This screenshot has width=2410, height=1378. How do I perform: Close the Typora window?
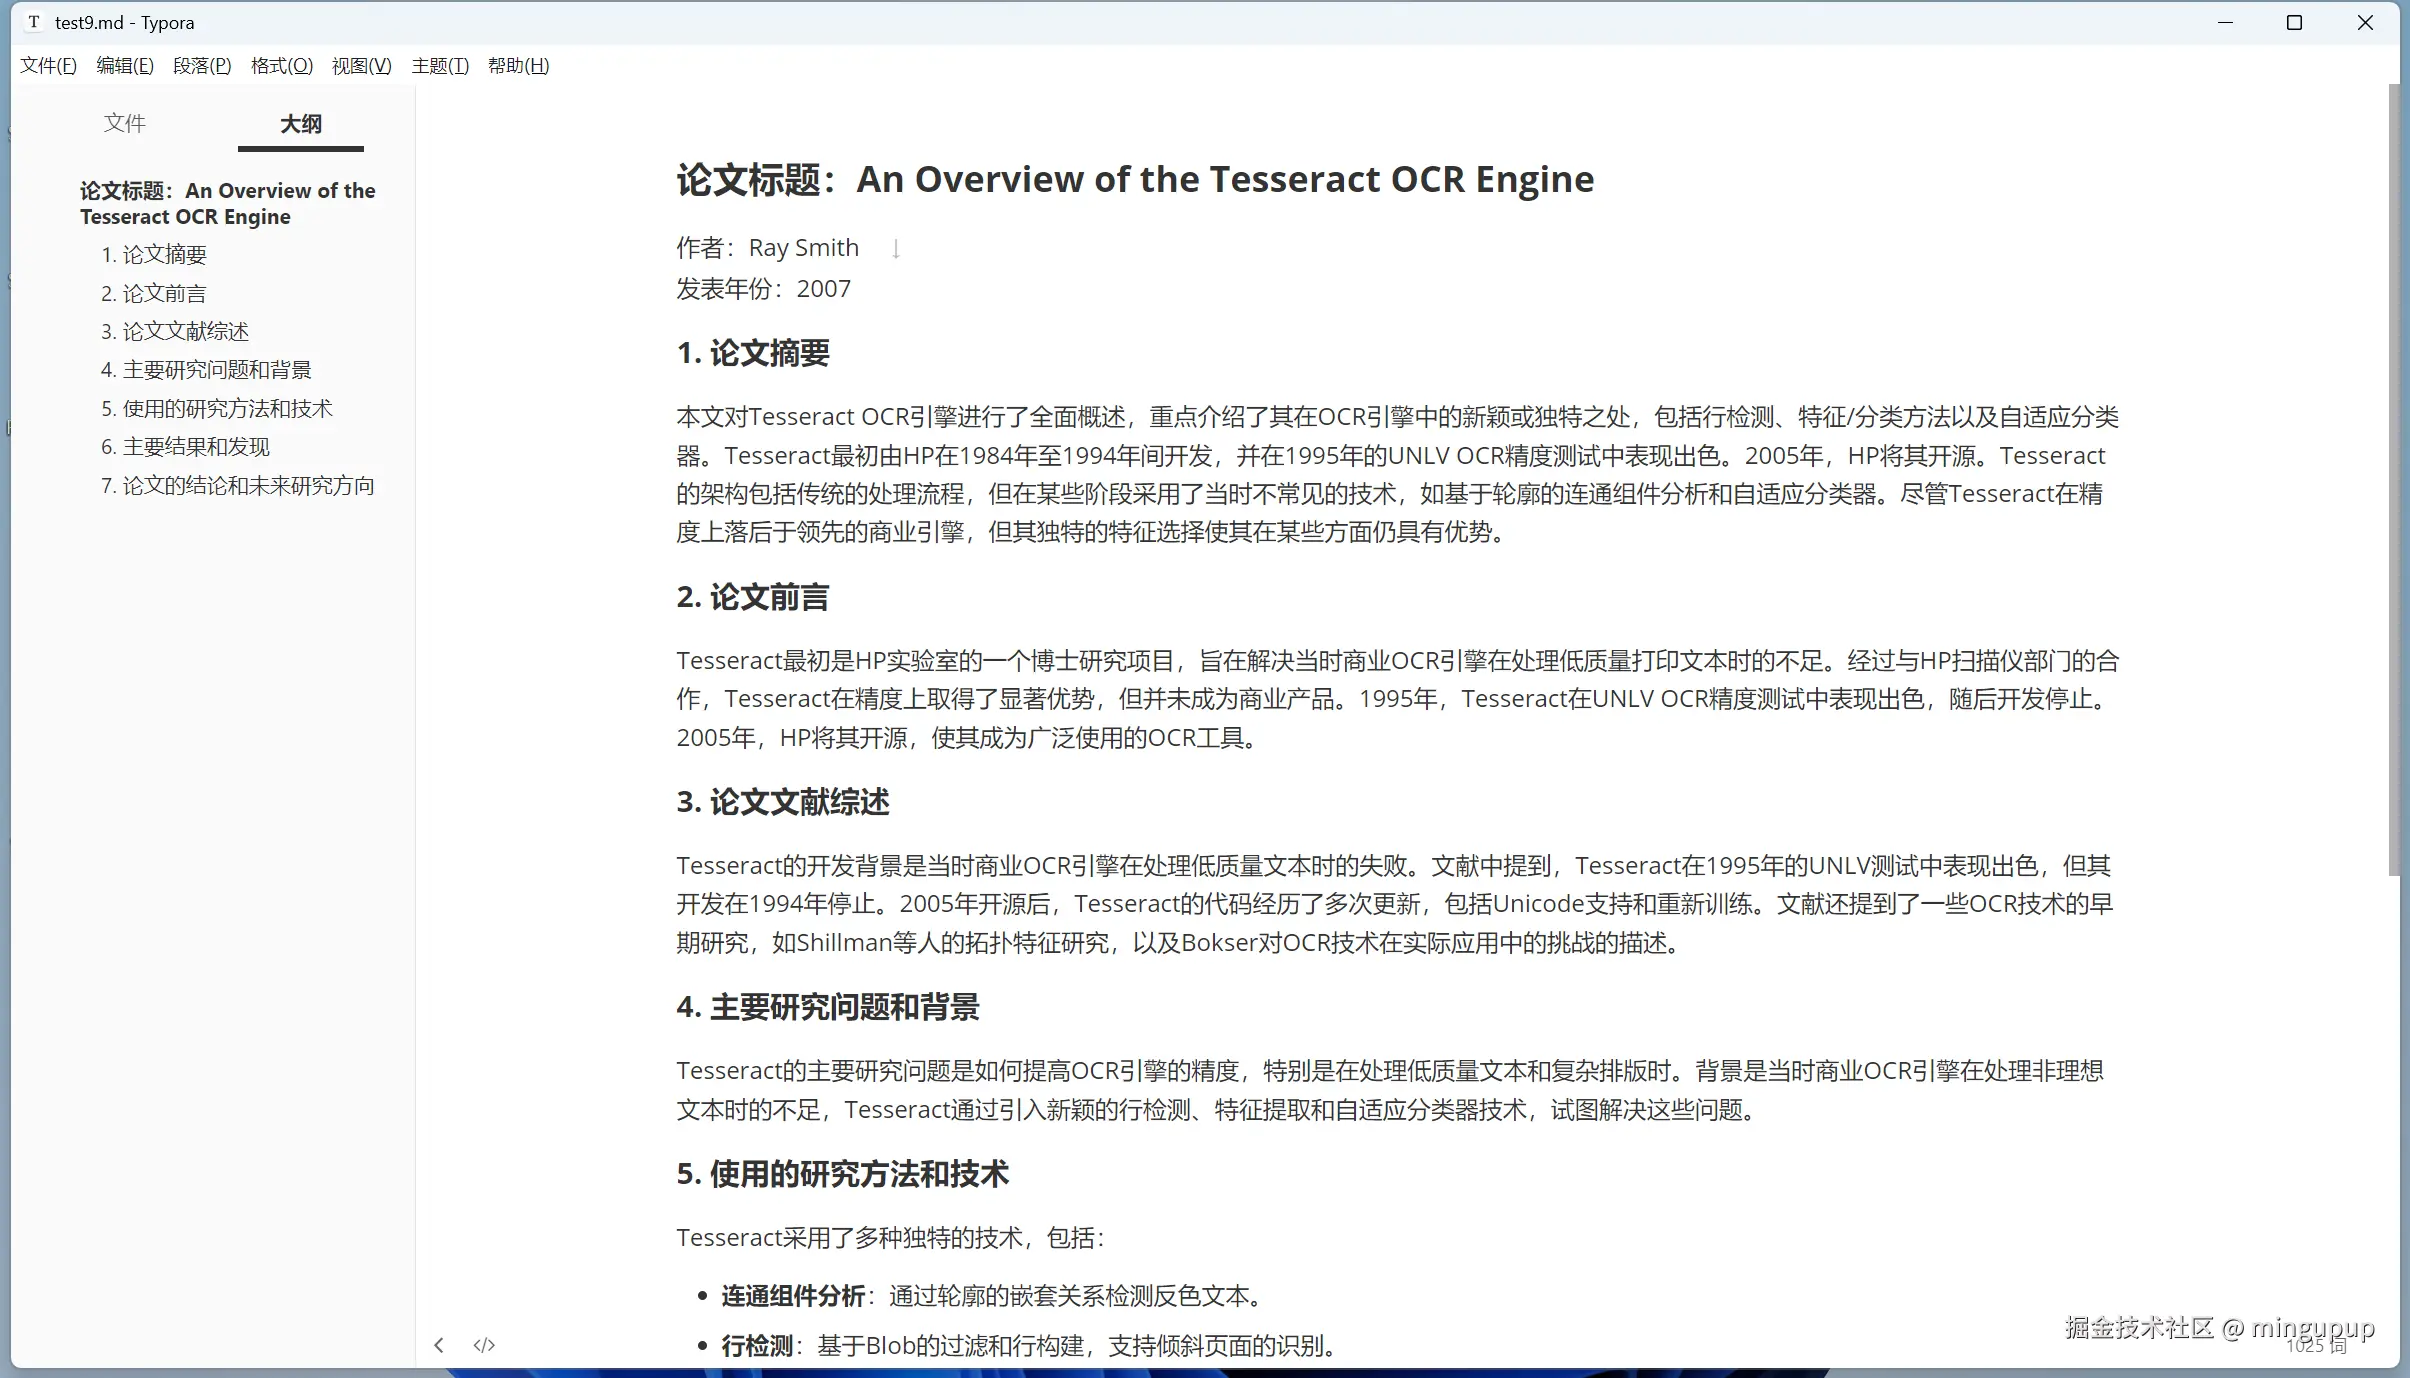(2365, 22)
